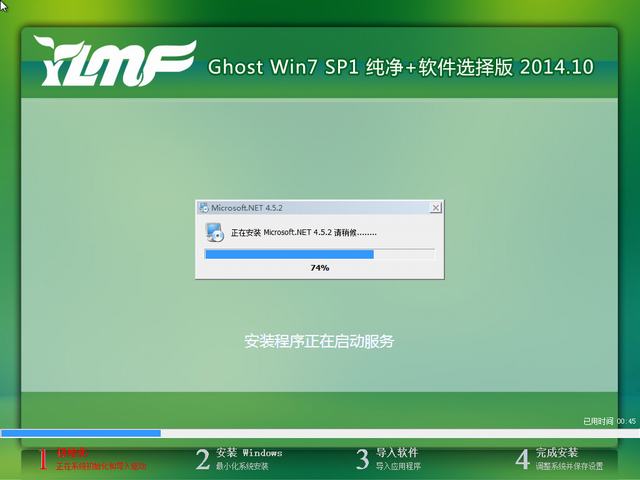The image size is (640, 480).
Task: Click the step number 3 icon
Action: click(x=363, y=460)
